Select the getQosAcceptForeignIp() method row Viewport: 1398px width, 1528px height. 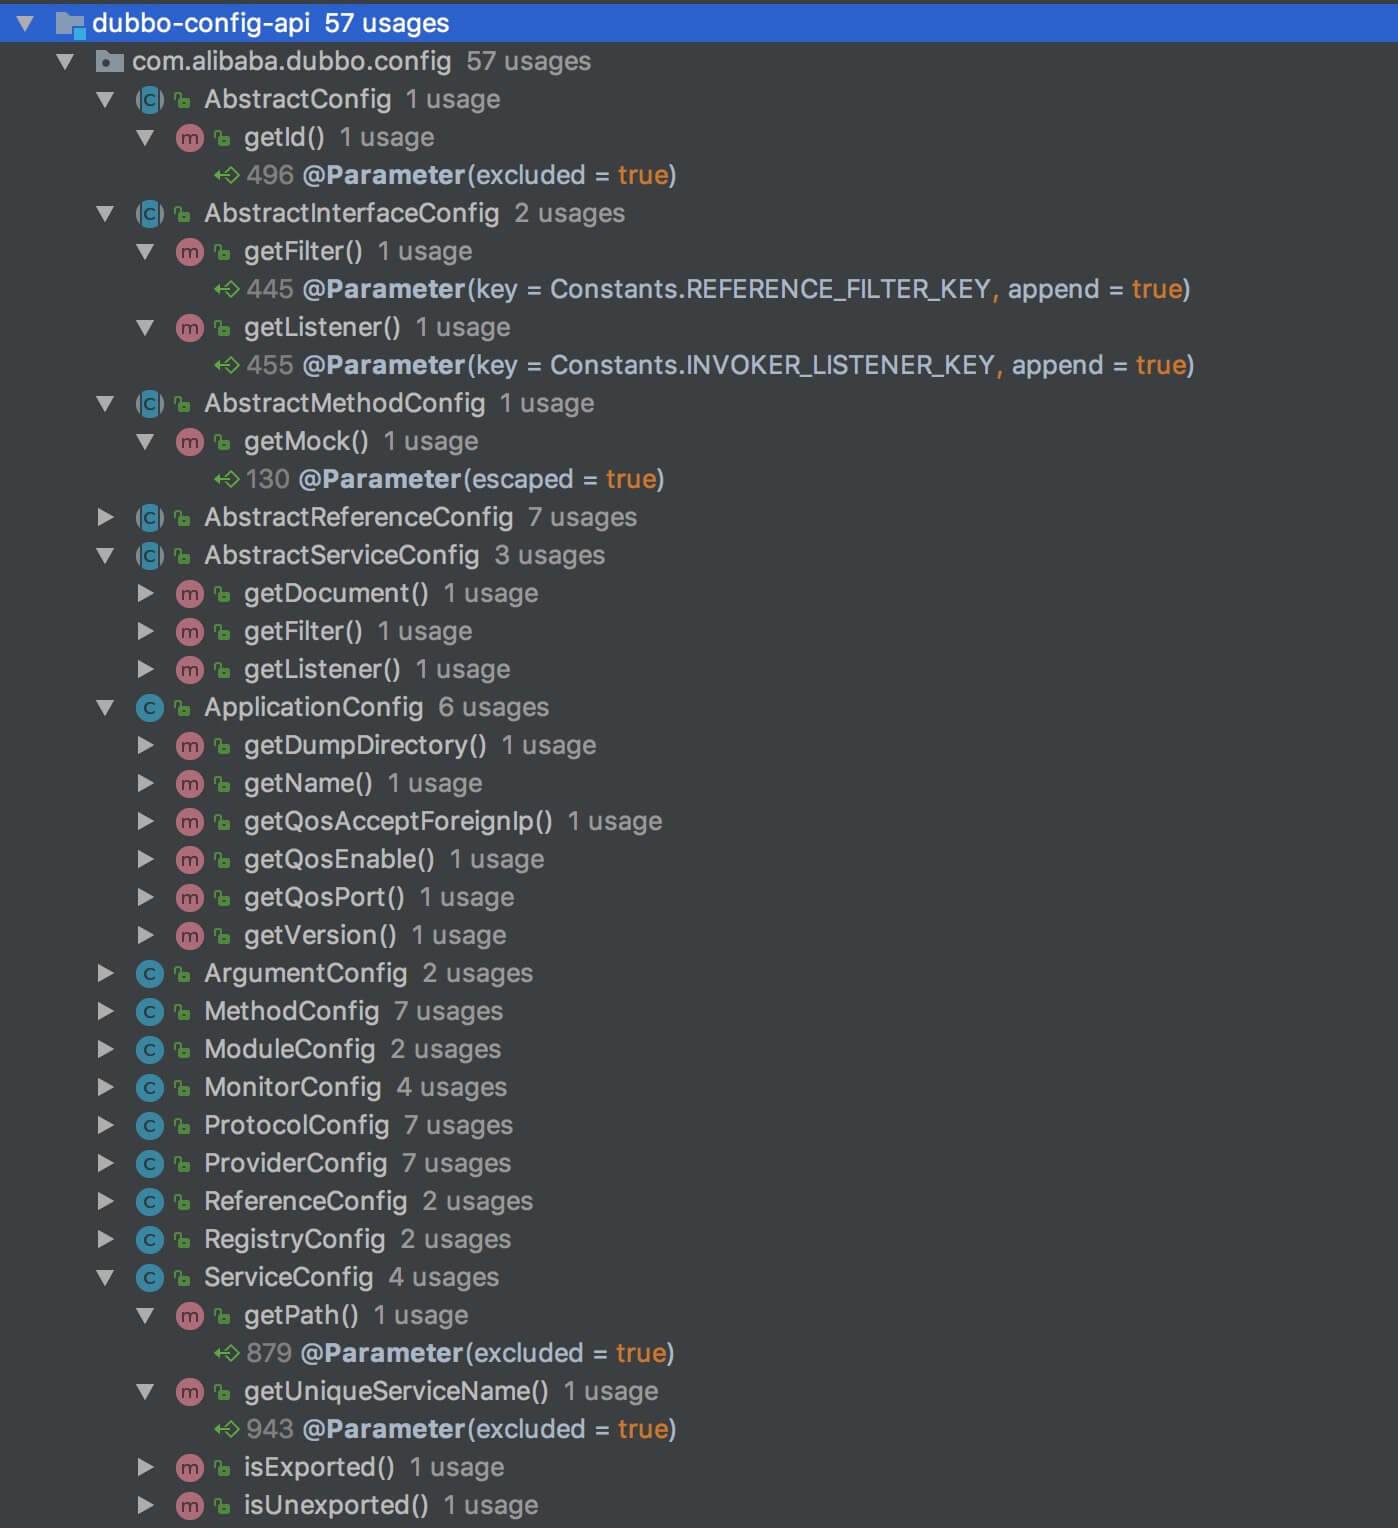[397, 822]
